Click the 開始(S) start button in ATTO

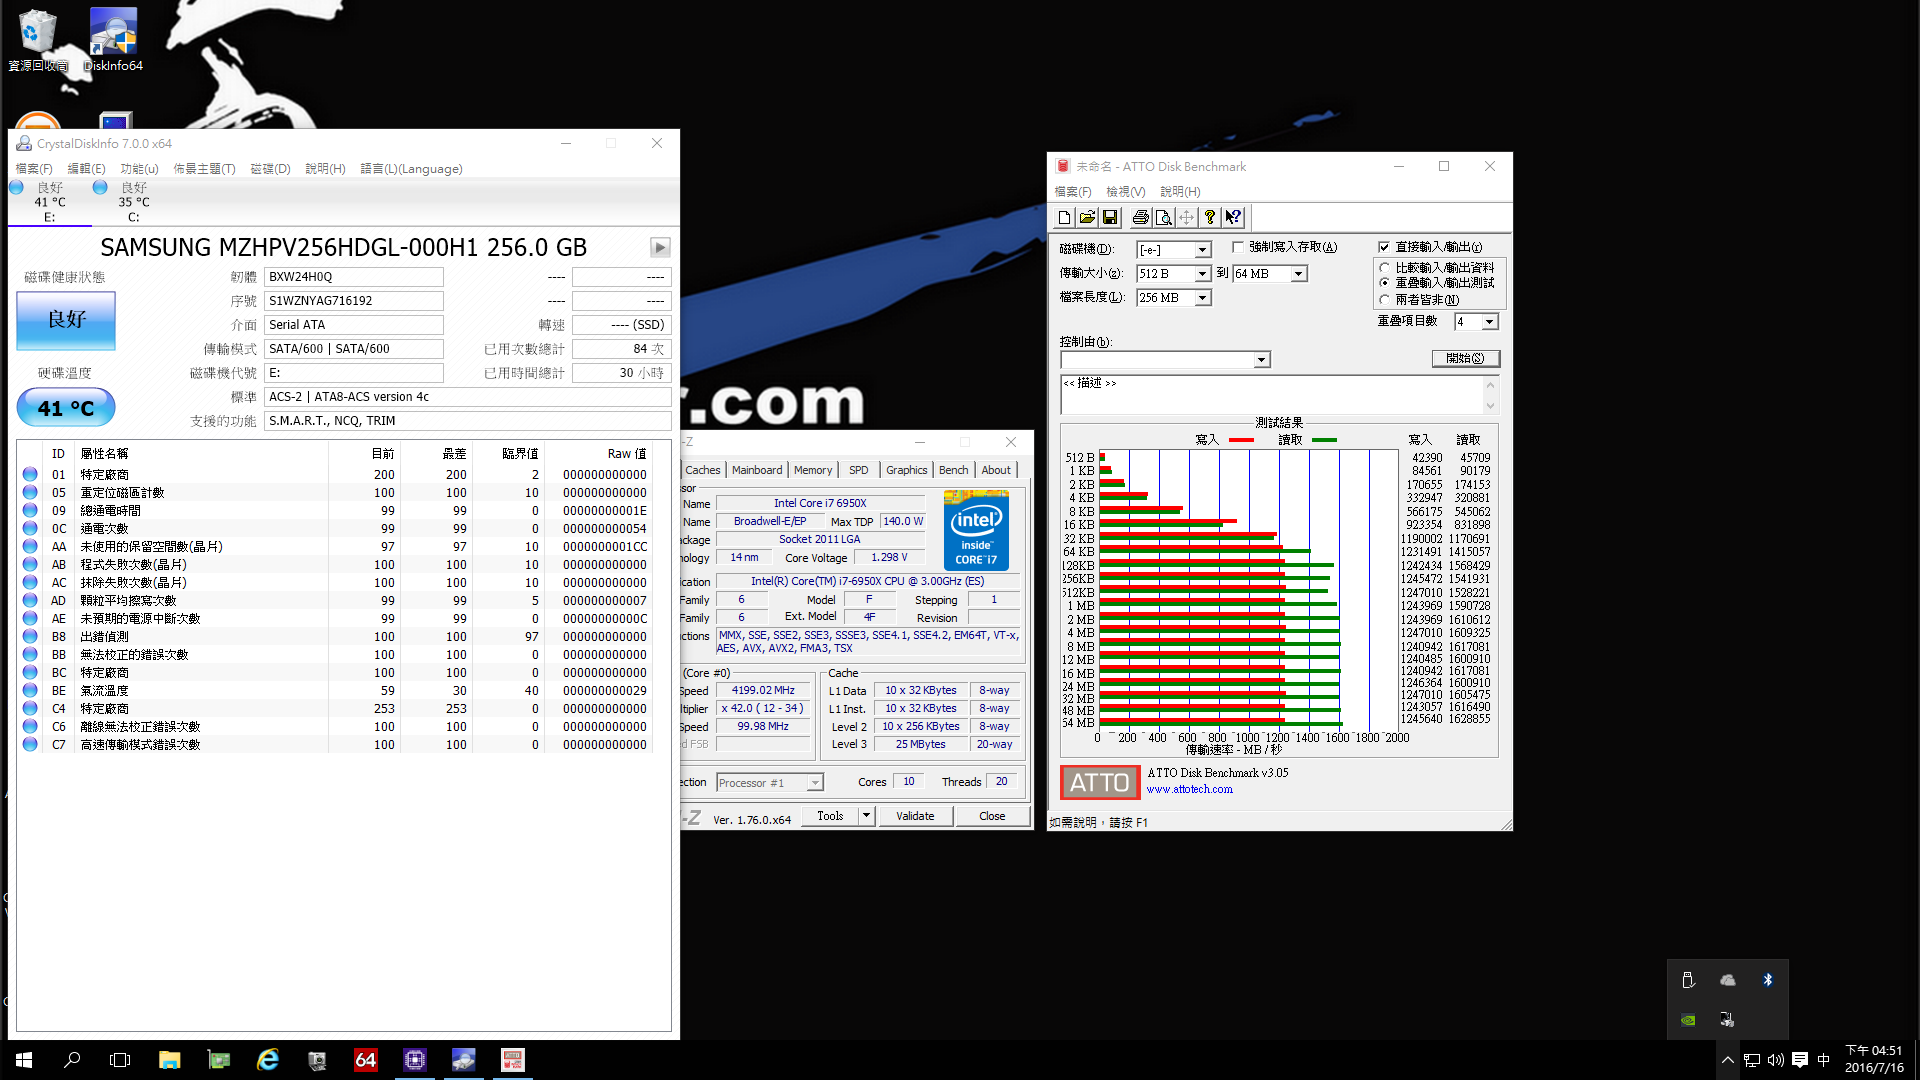[x=1465, y=359]
